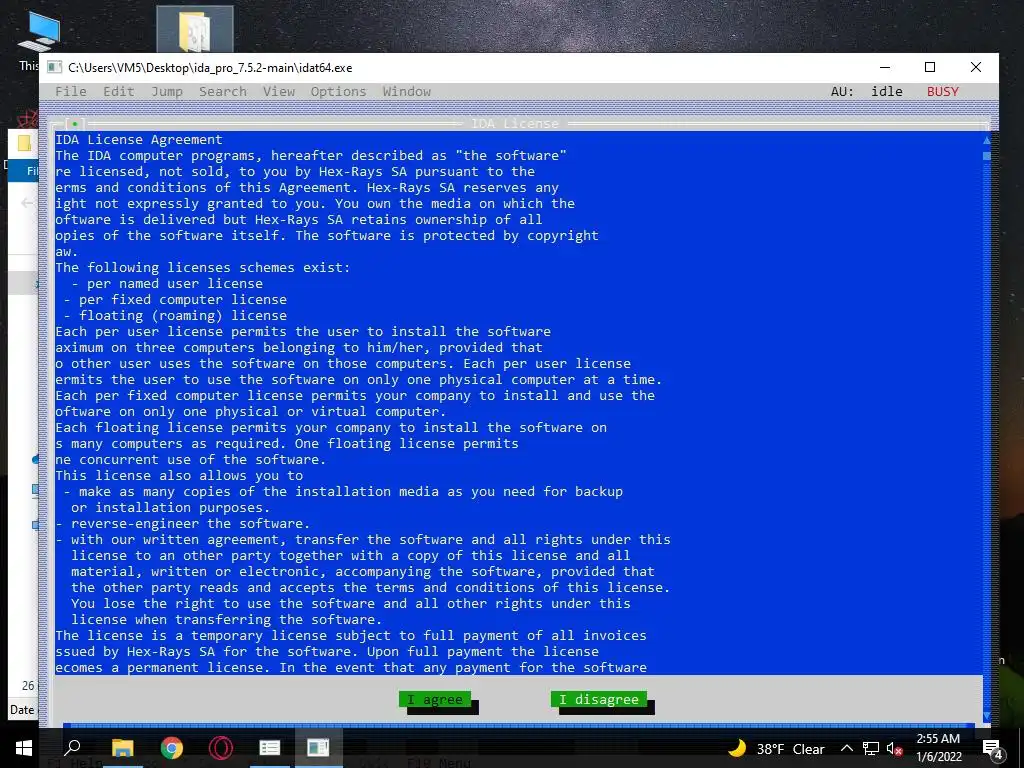Open the clock showing 2:55 AM
Image resolution: width=1024 pixels, height=768 pixels.
(938, 748)
